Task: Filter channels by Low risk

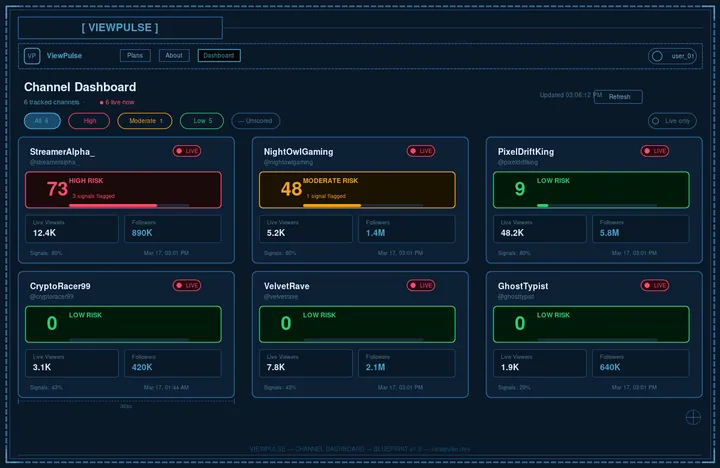Action: click(201, 121)
